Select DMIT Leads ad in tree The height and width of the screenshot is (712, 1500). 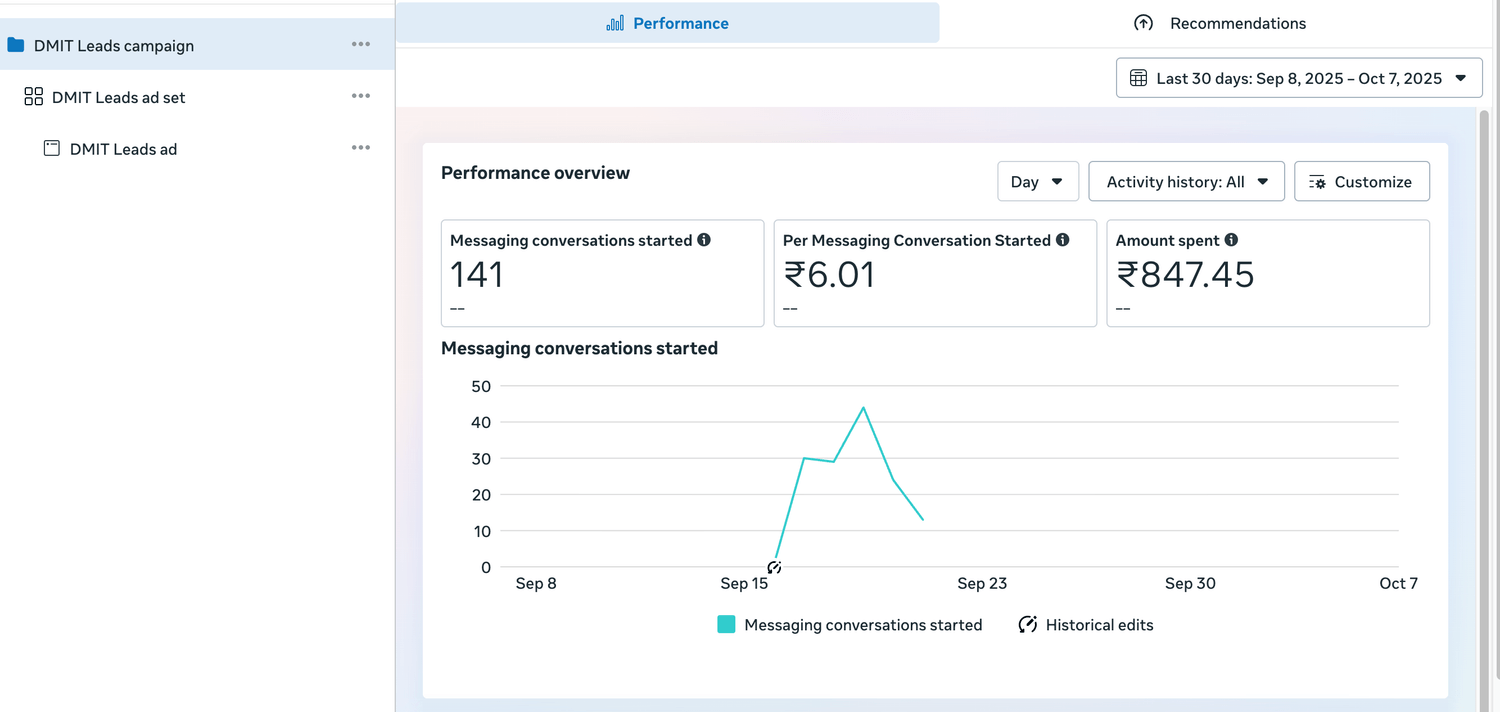tap(123, 149)
